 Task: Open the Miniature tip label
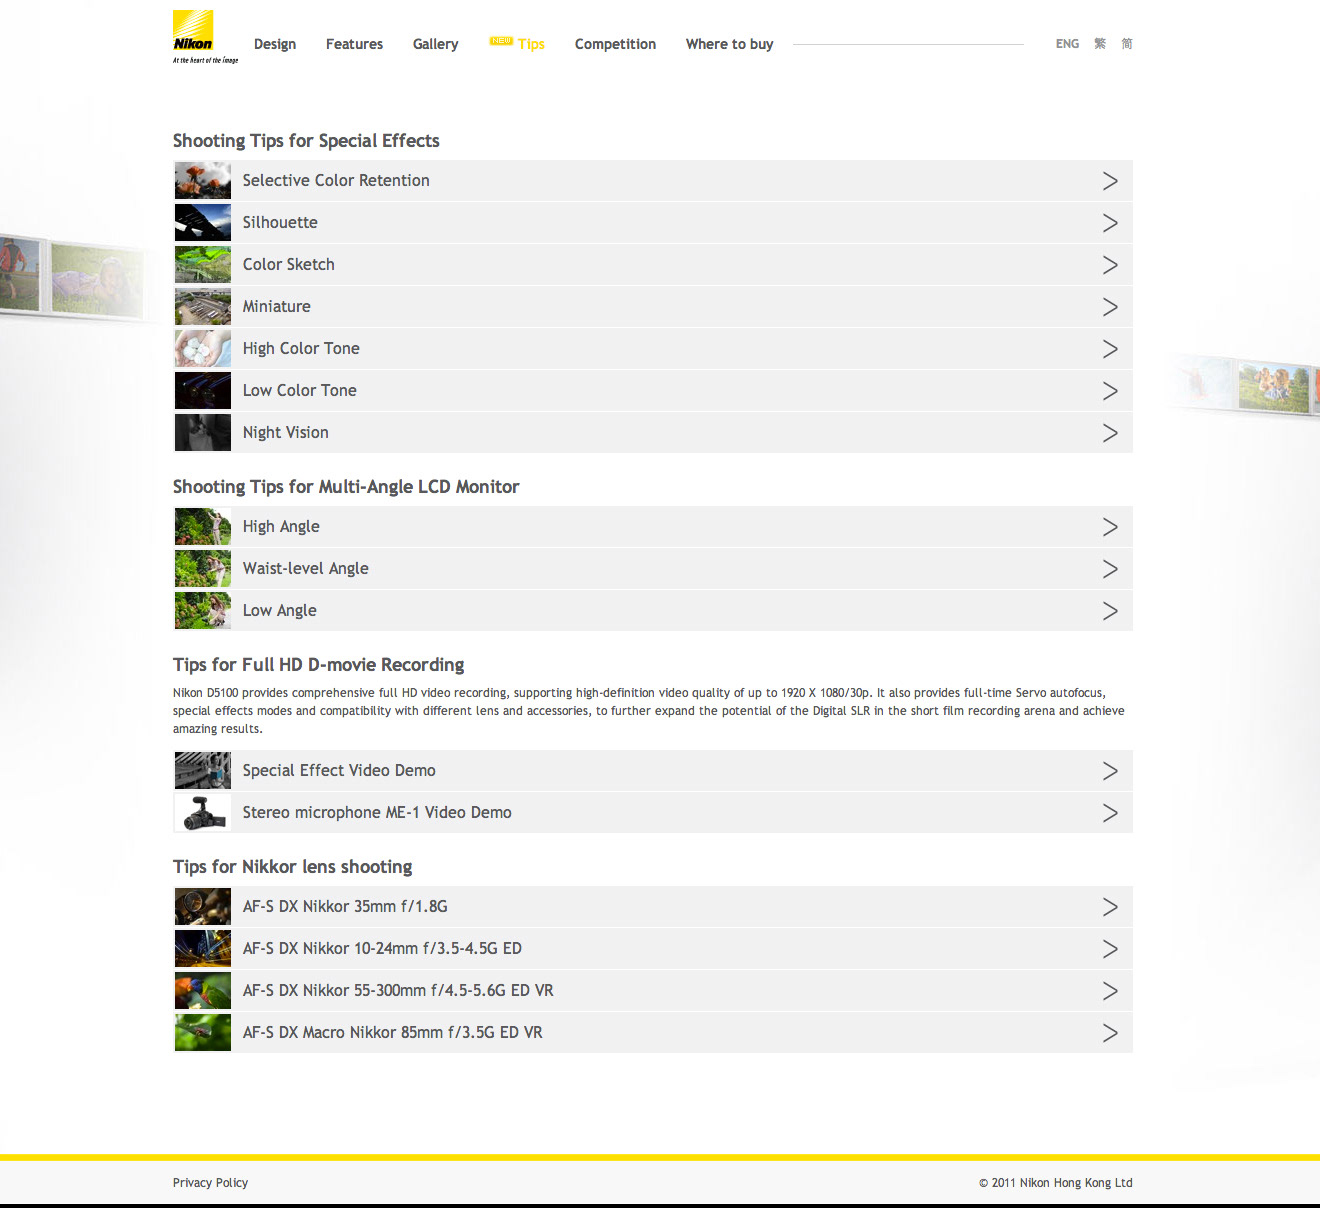click(277, 307)
